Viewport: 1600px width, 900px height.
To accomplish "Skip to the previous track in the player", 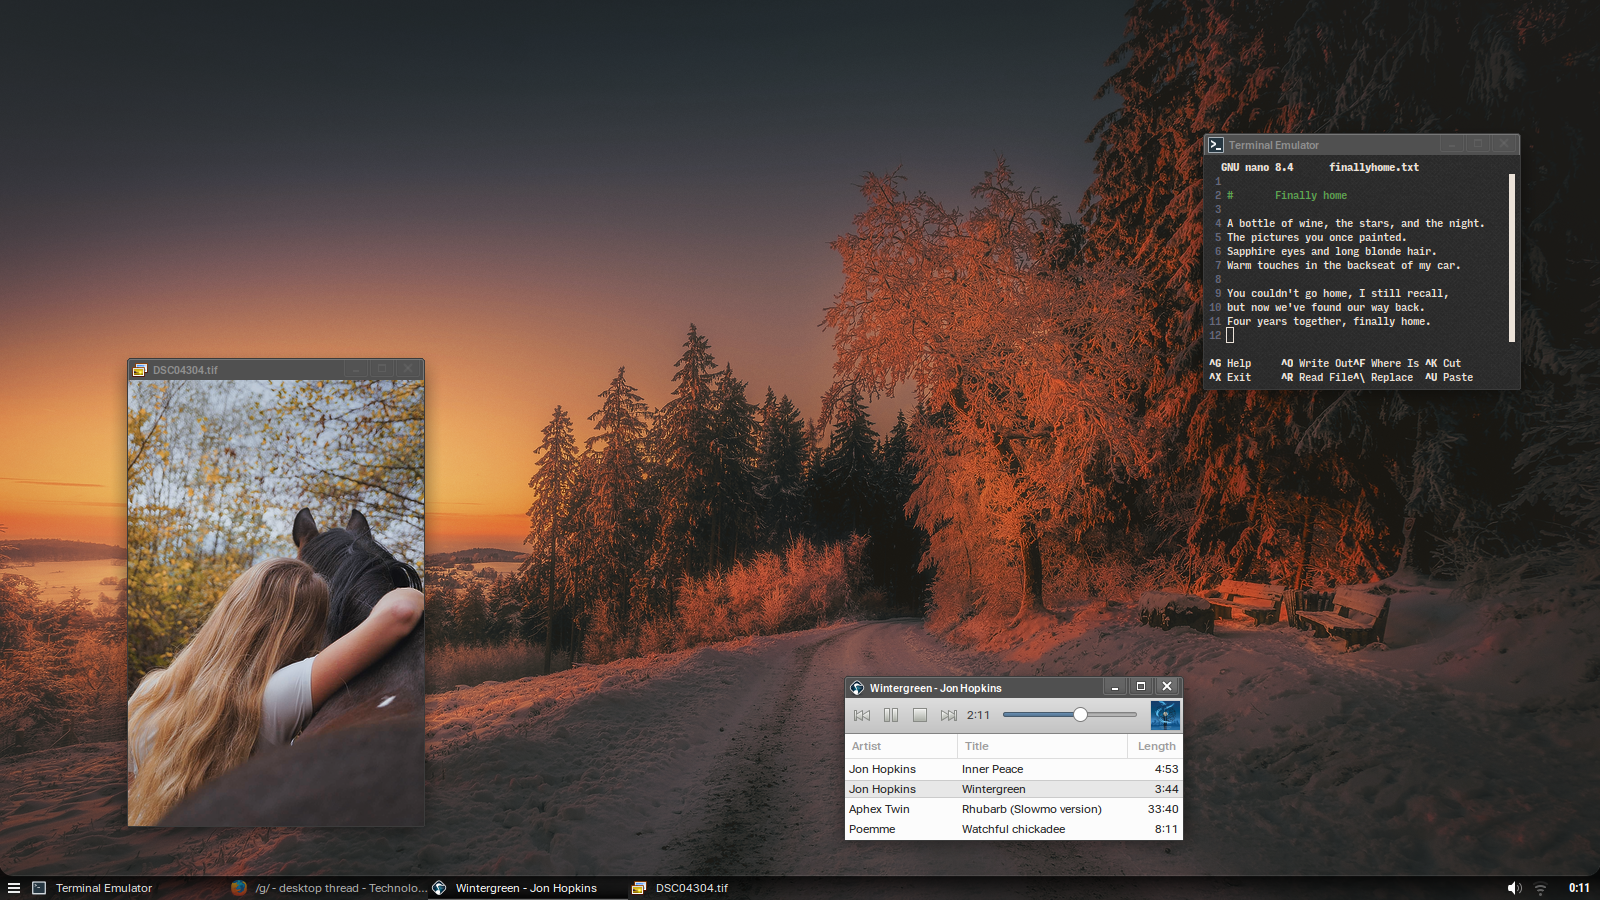I will pyautogui.click(x=862, y=715).
